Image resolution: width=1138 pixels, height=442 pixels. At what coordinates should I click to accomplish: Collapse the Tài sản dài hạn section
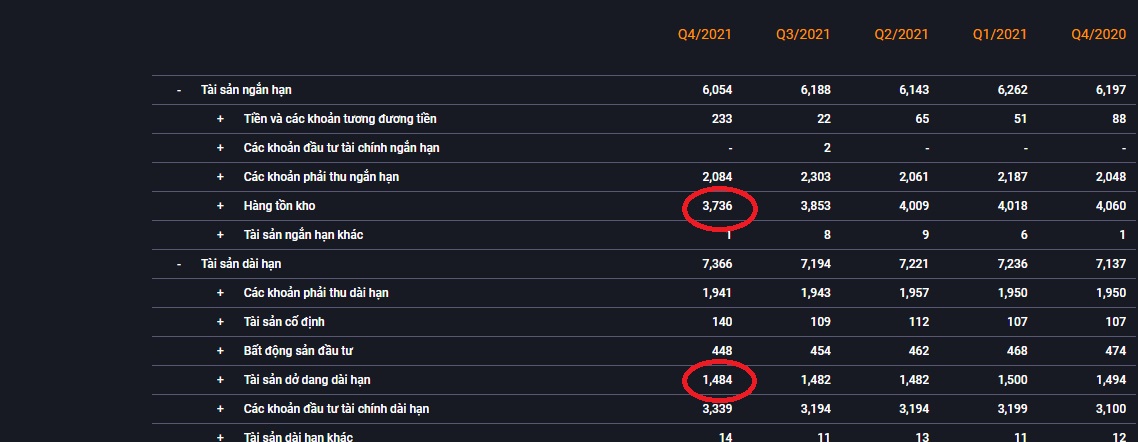tap(179, 264)
